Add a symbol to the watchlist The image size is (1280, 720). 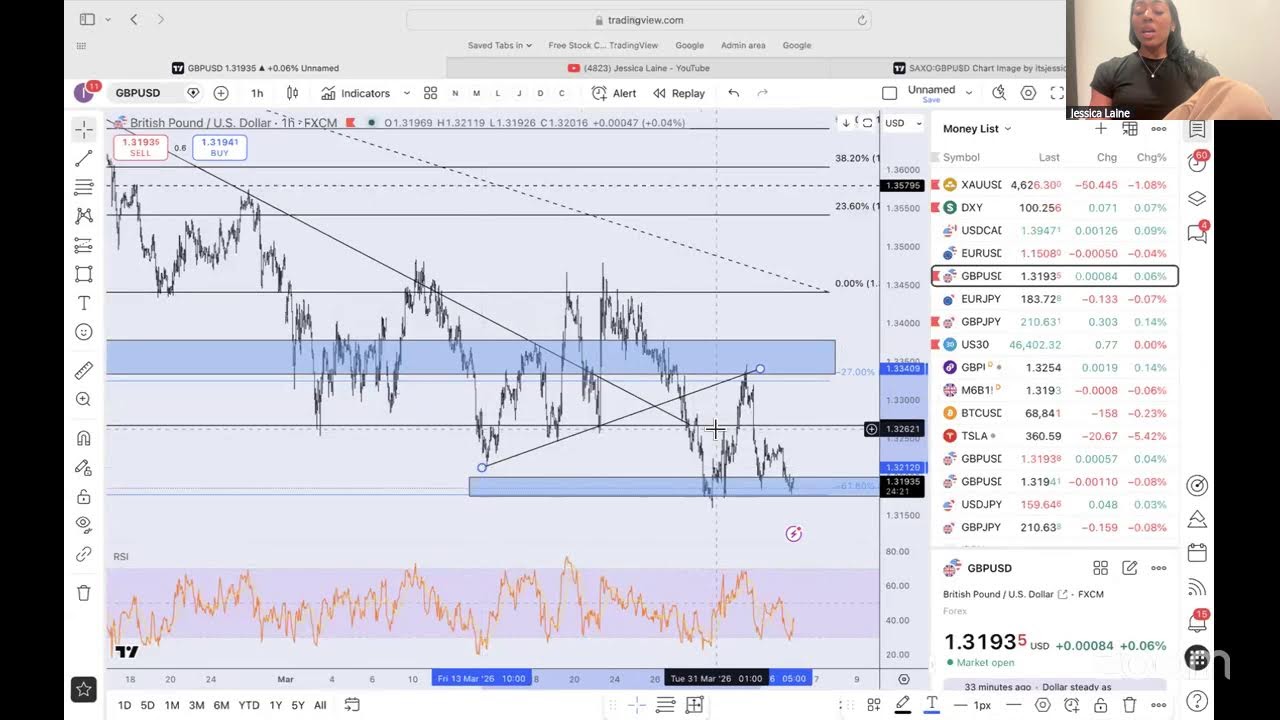coord(1100,129)
